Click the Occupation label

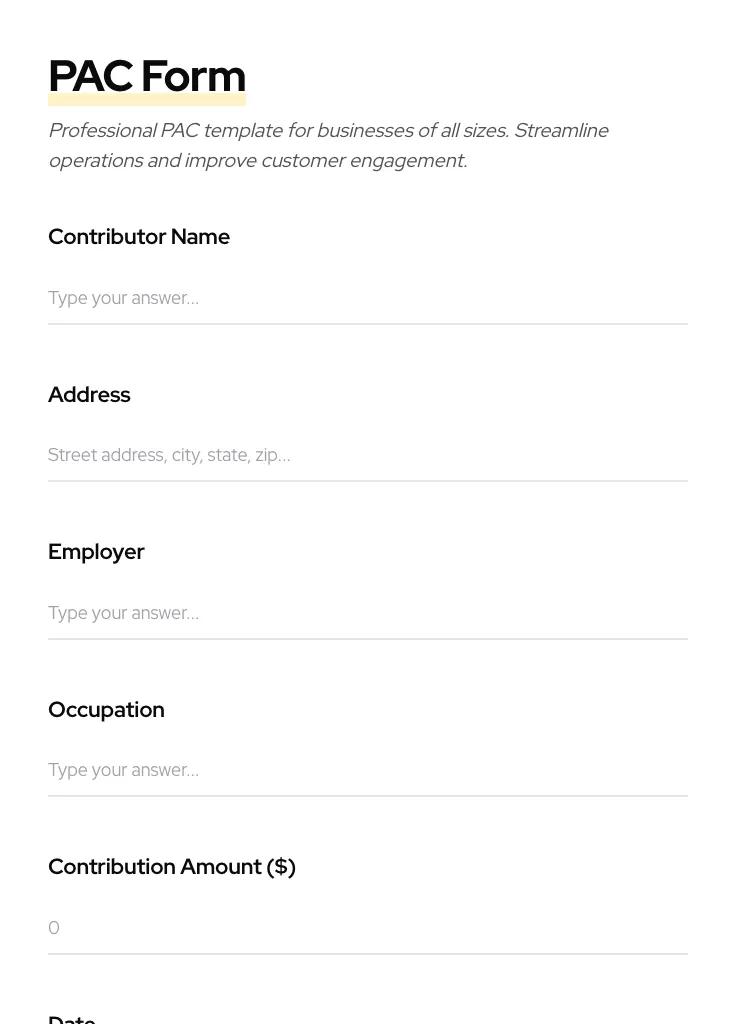(x=106, y=710)
